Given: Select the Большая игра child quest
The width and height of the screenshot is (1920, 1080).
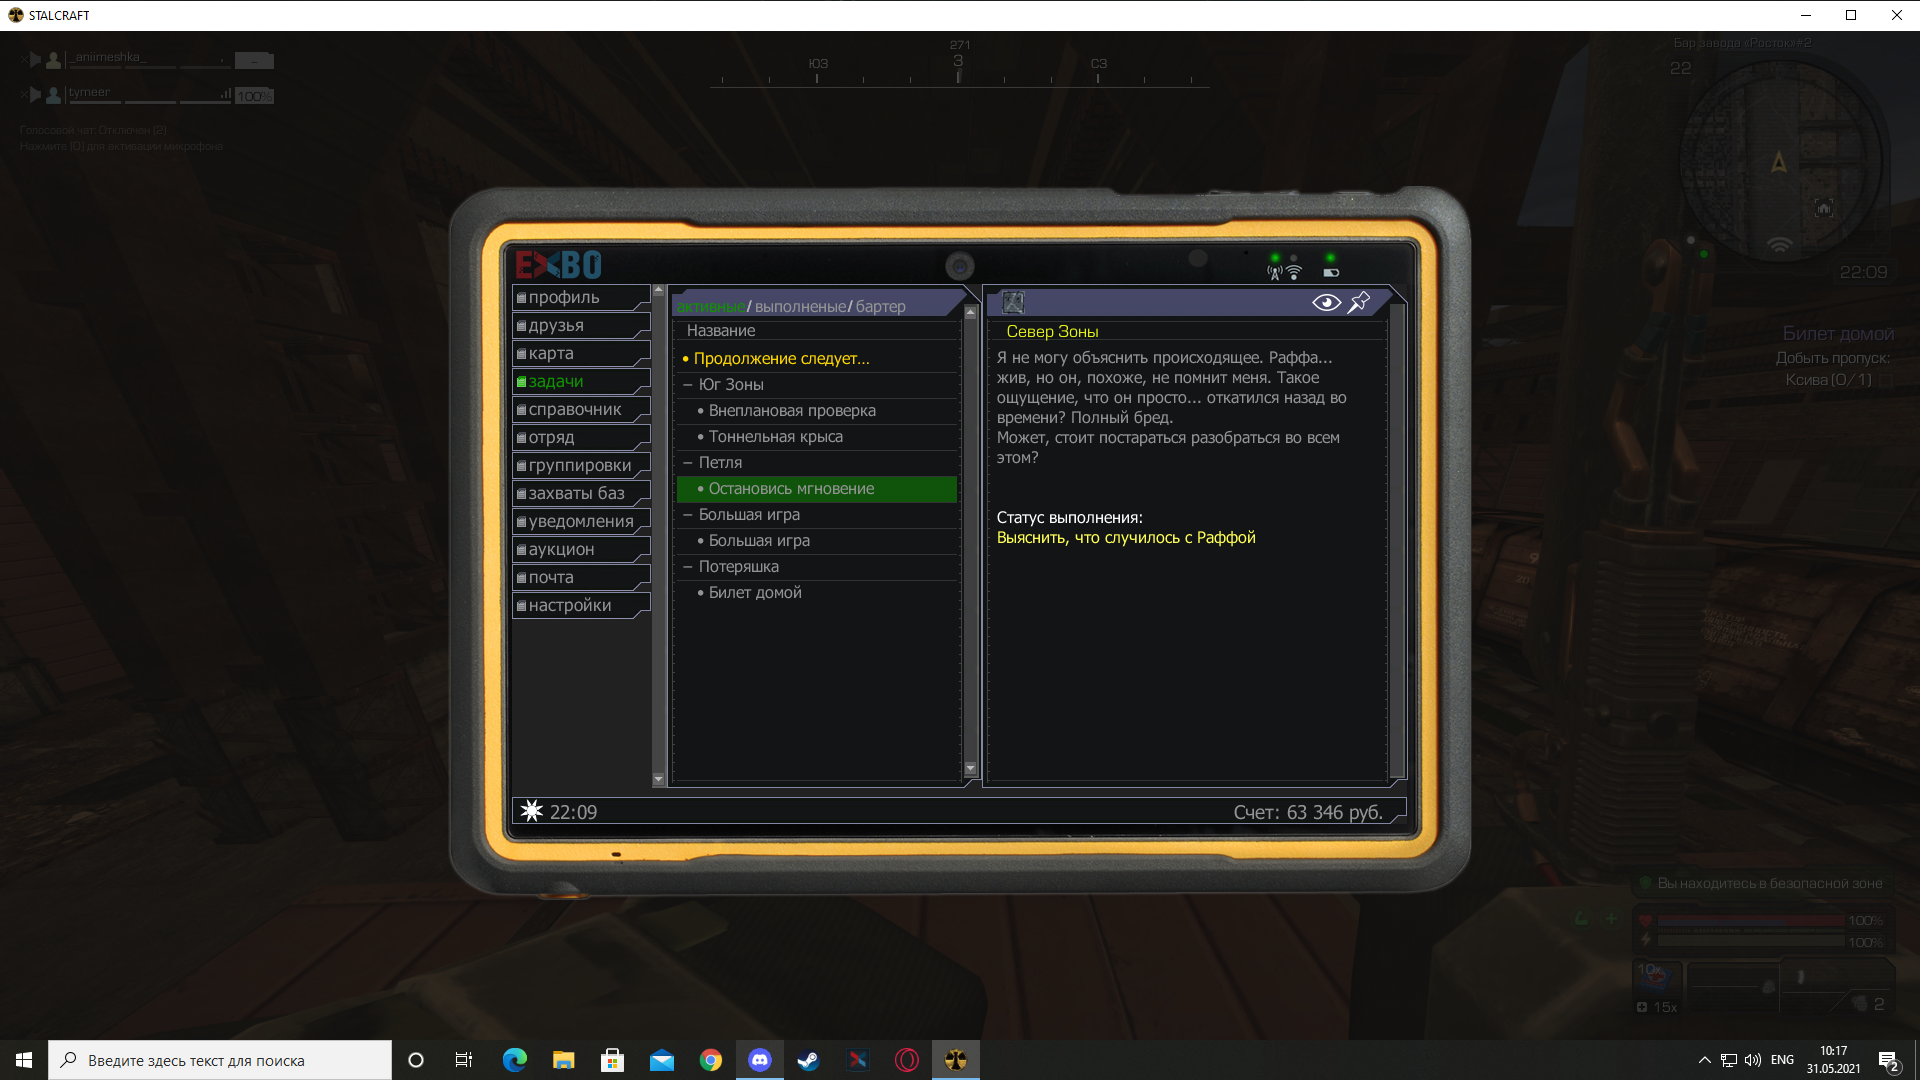Looking at the screenshot, I should [816, 541].
